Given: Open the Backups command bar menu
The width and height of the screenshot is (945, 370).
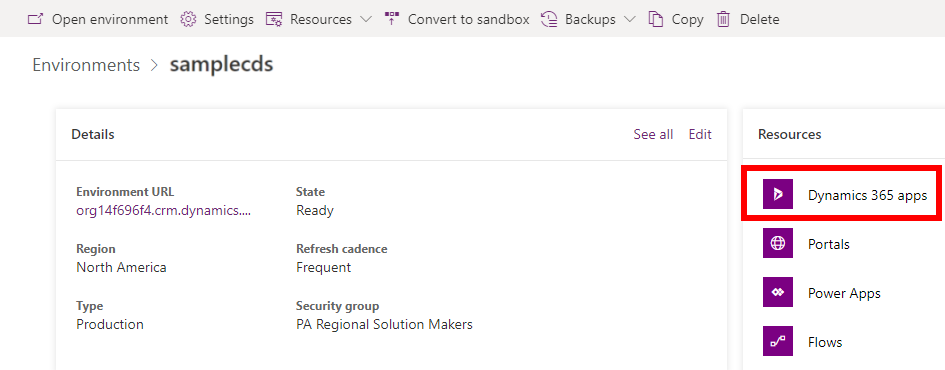Looking at the screenshot, I should pos(590,19).
